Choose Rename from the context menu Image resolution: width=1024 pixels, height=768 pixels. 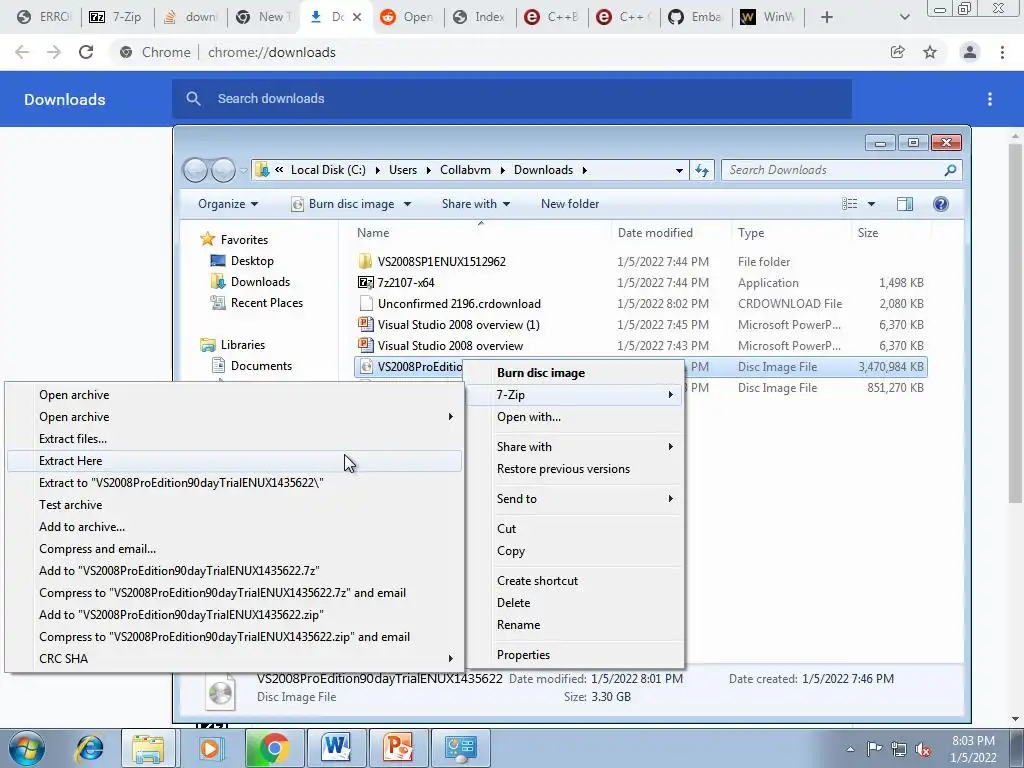pyautogui.click(x=575, y=625)
